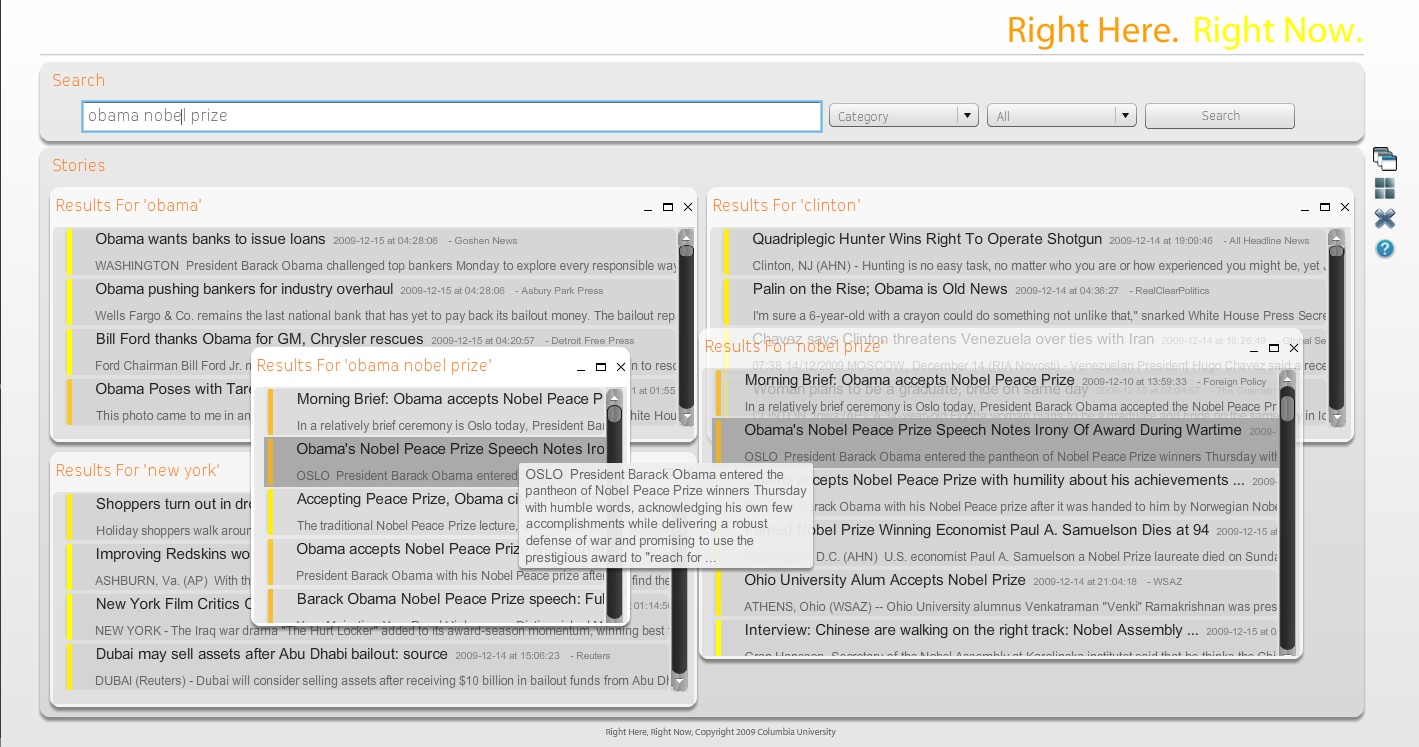
Task: Click 'All Headline News' source label
Action: click(1265, 241)
